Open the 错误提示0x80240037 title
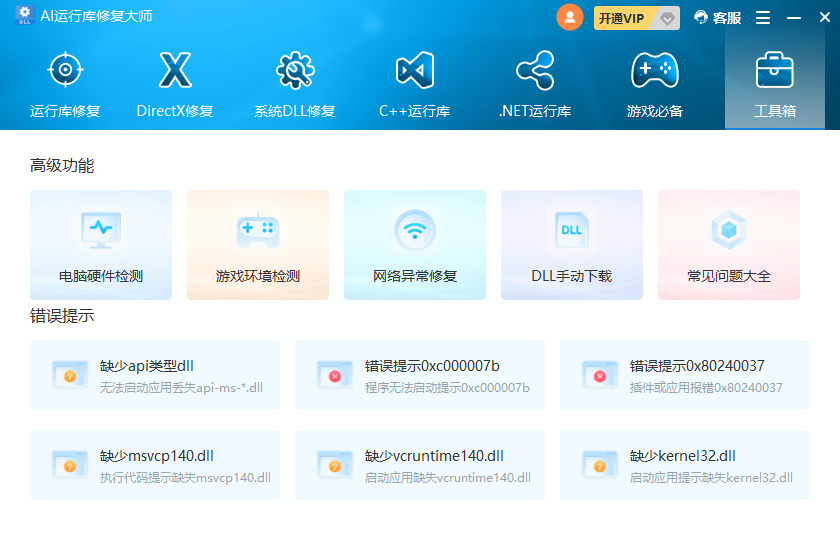Screen dimensions: 840x549 click(697, 366)
